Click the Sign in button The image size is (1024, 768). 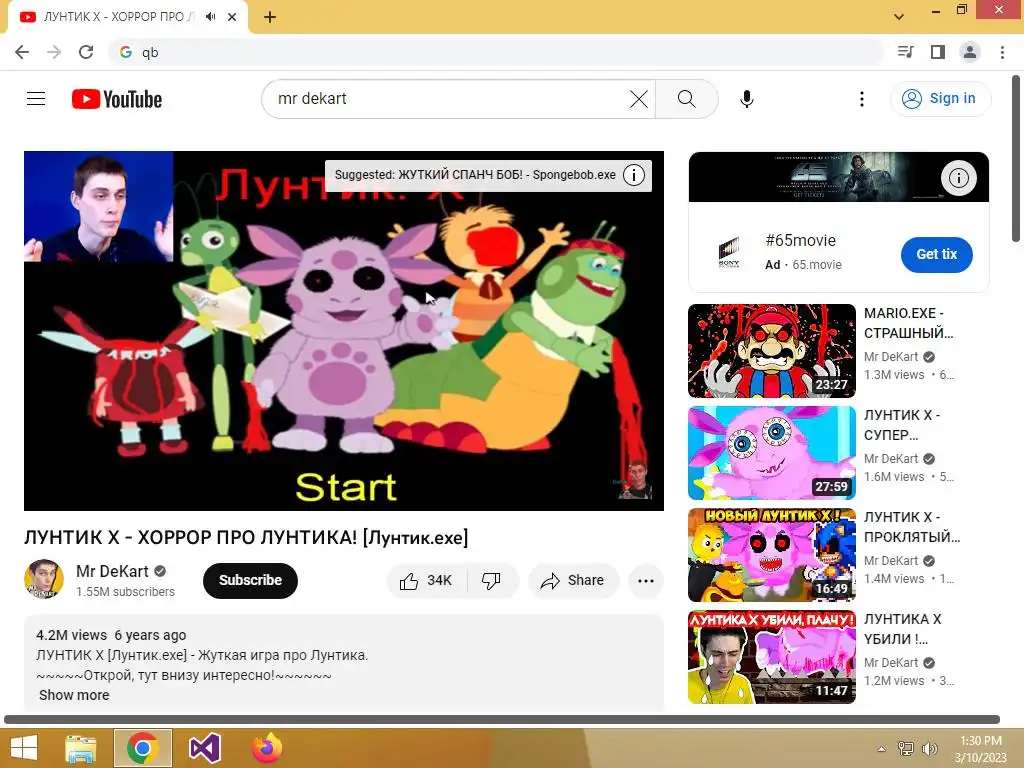(940, 99)
